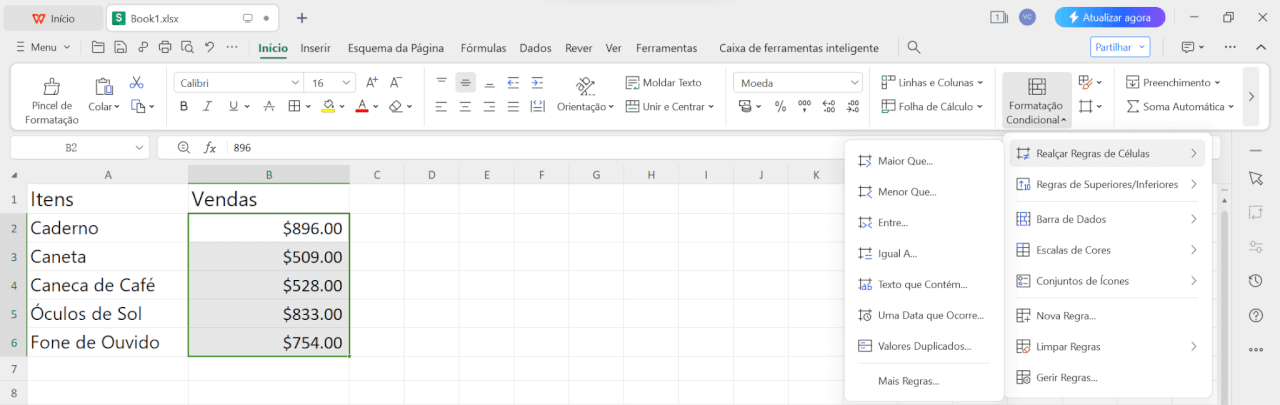Increase font size with A+ icon

point(372,82)
